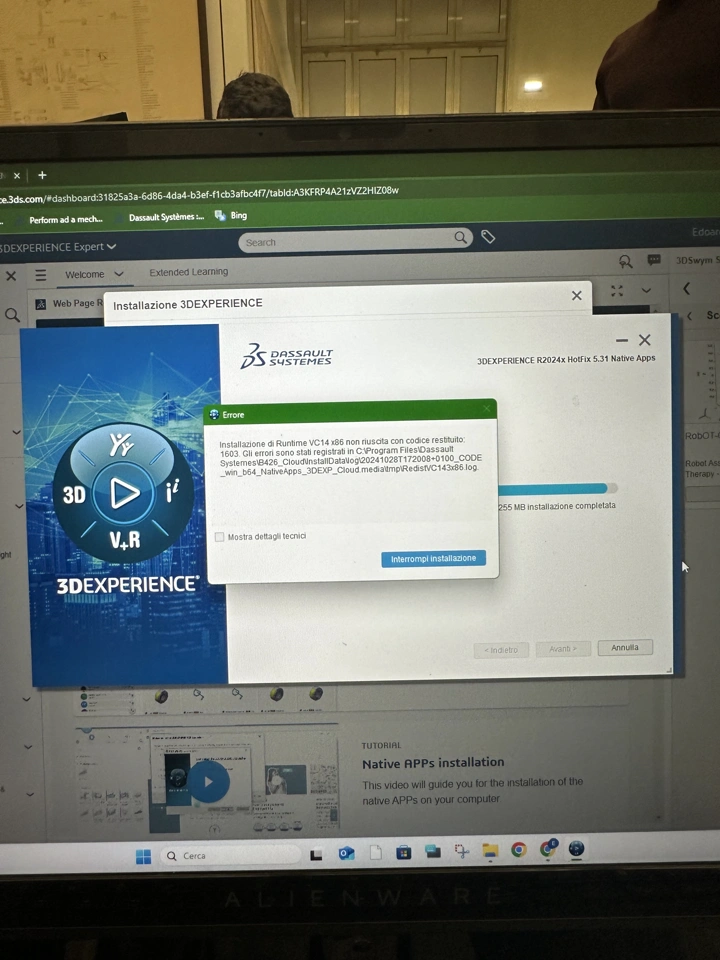The image size is (720, 960).
Task: Open the widget chevron menu
Action: click(x=646, y=290)
